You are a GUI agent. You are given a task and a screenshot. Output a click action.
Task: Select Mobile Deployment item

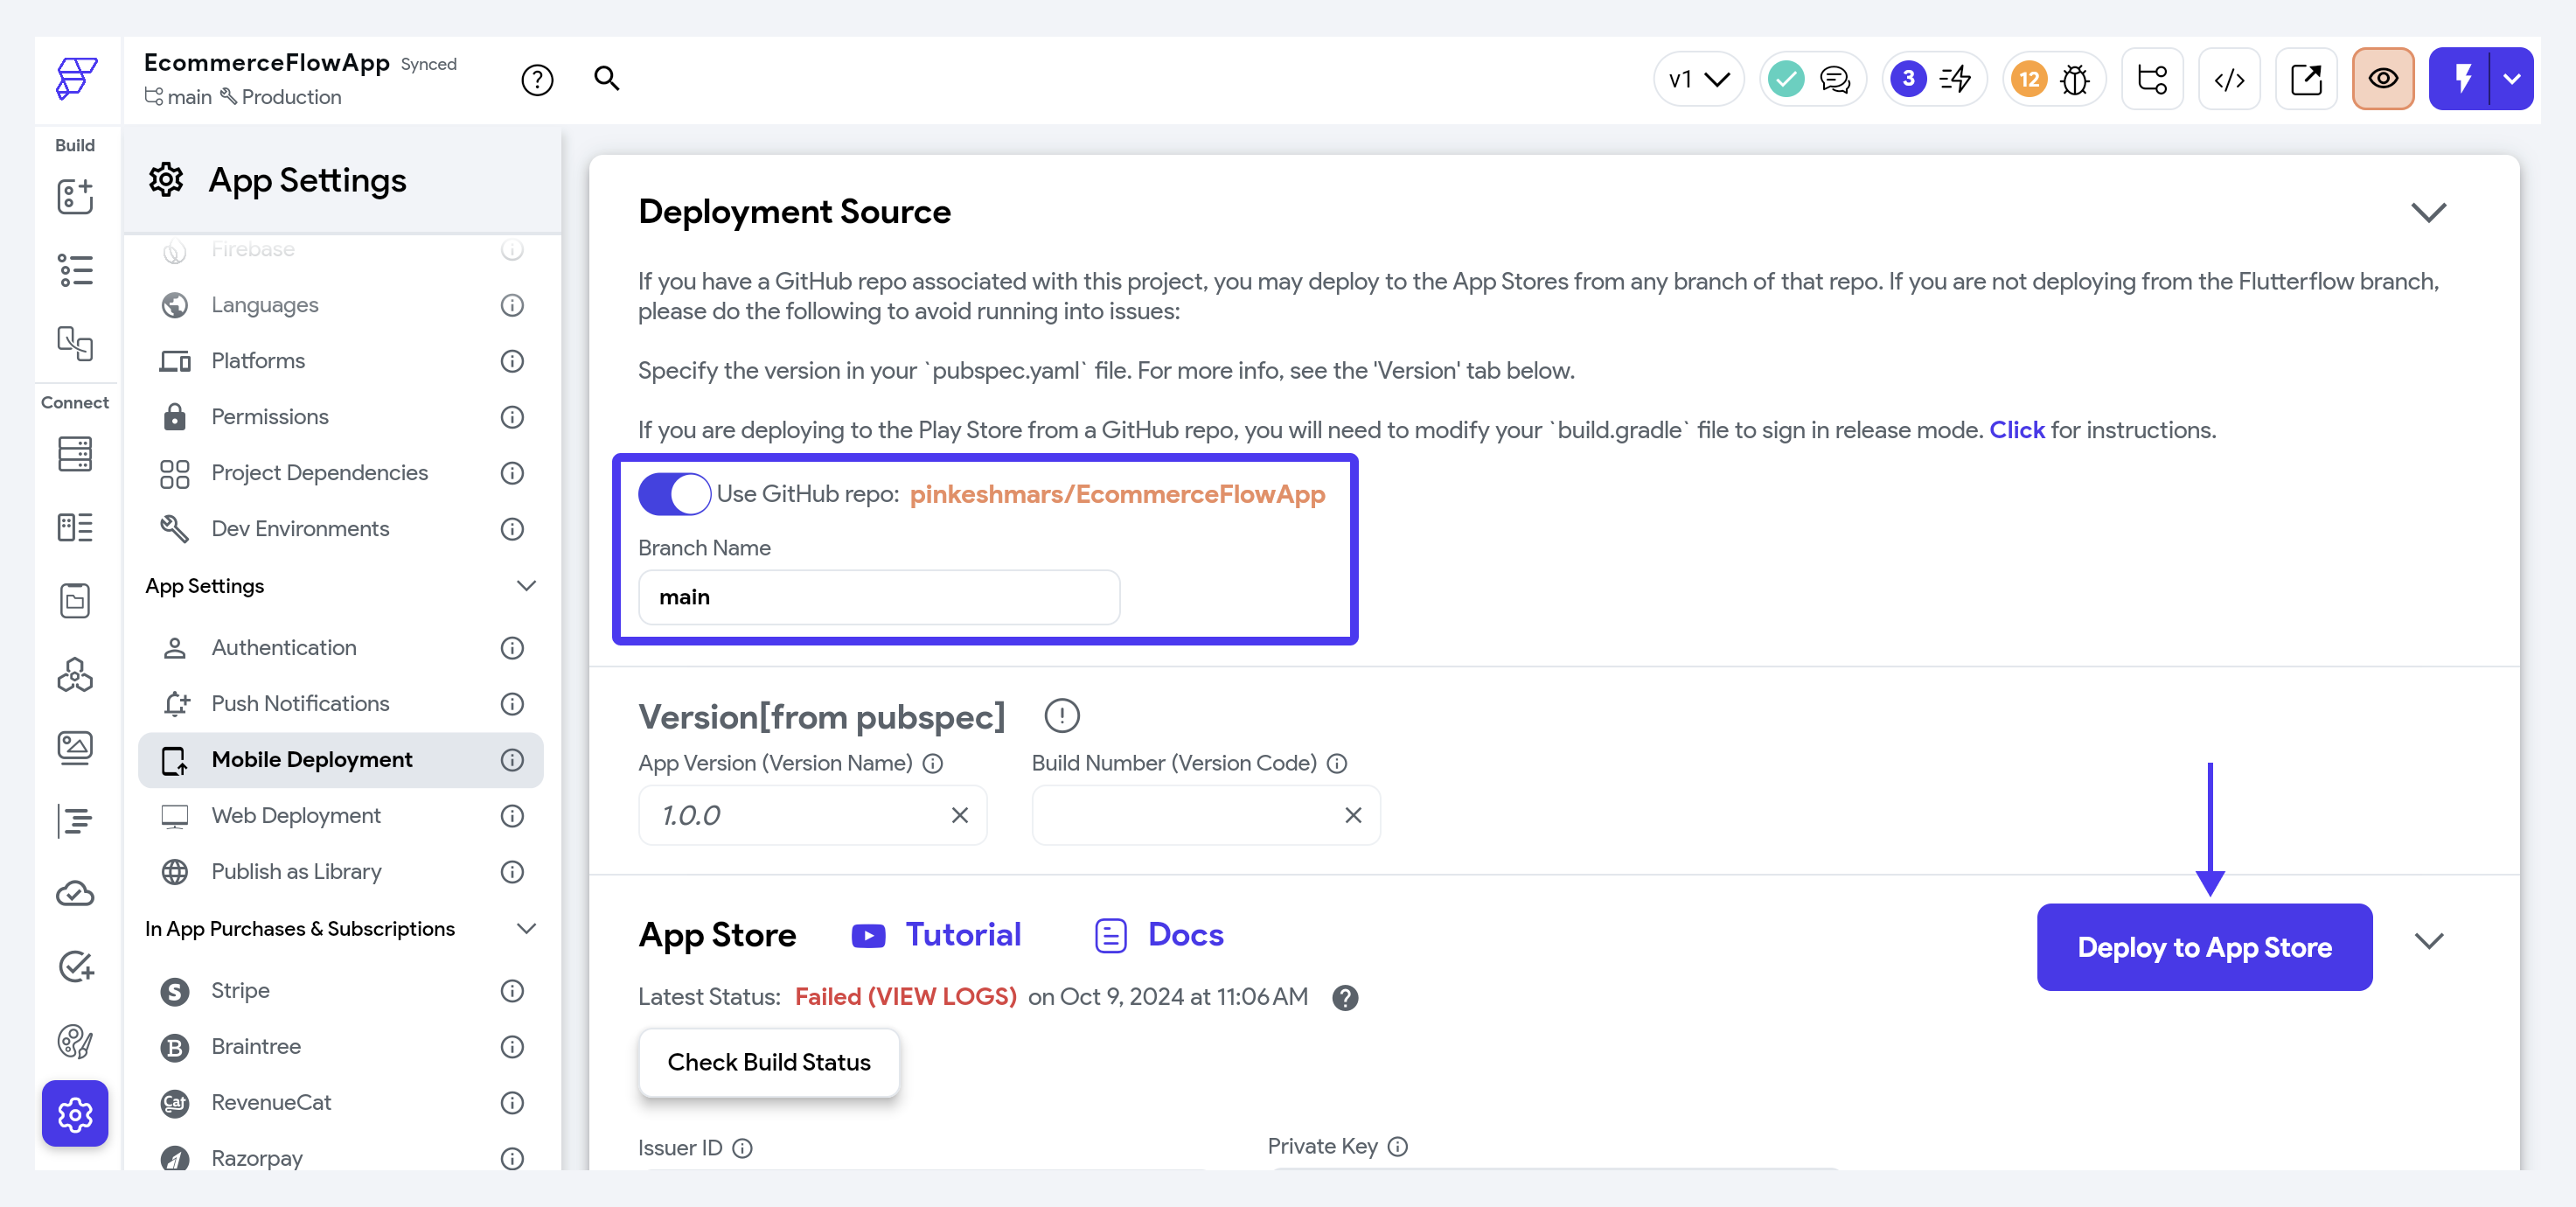click(340, 760)
